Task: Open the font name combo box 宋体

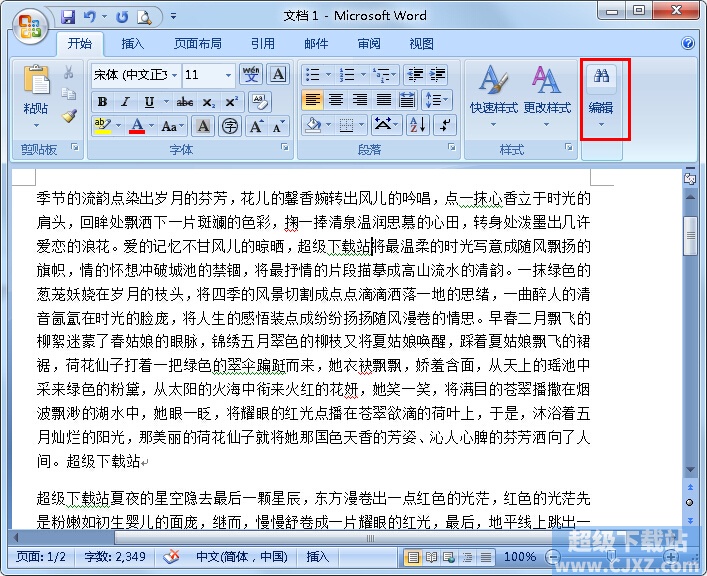Action: 135,74
